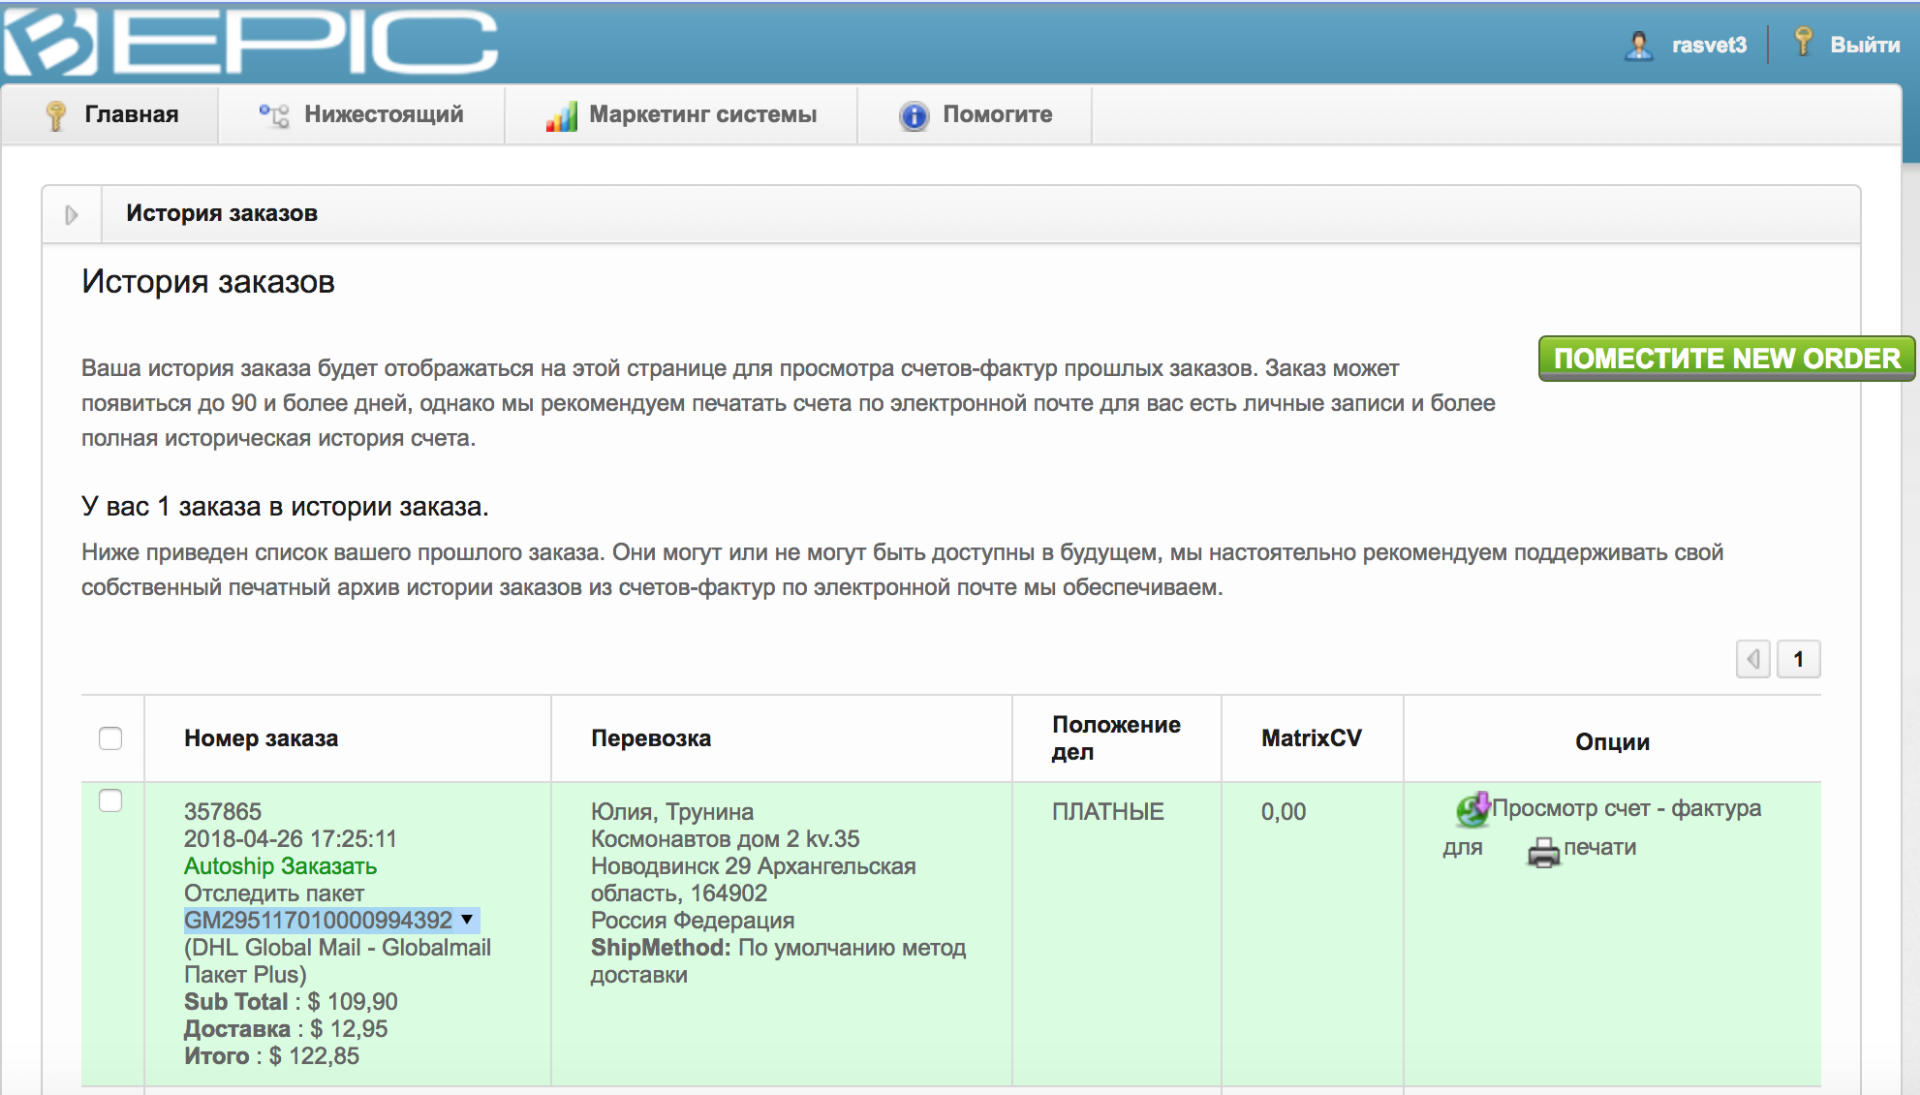Open the Нижестоящий menu
Viewport: 1920px width, 1095px height.
[x=383, y=115]
